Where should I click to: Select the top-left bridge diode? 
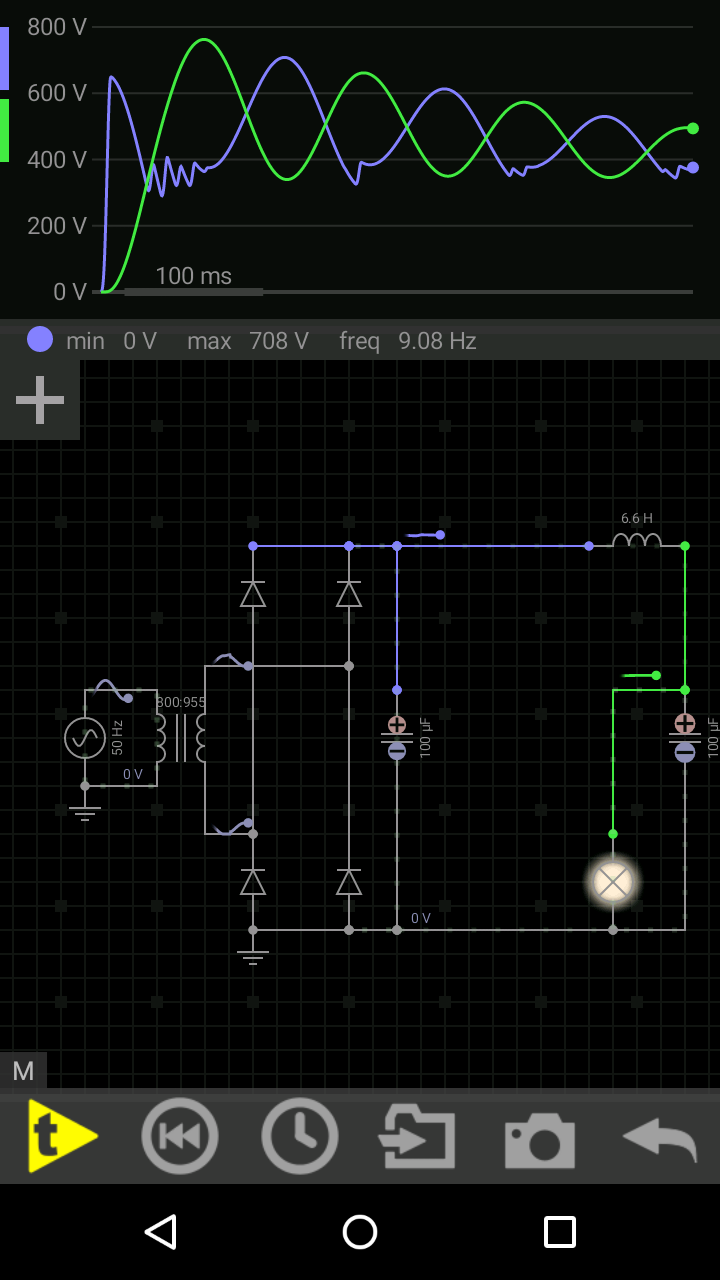point(253,594)
